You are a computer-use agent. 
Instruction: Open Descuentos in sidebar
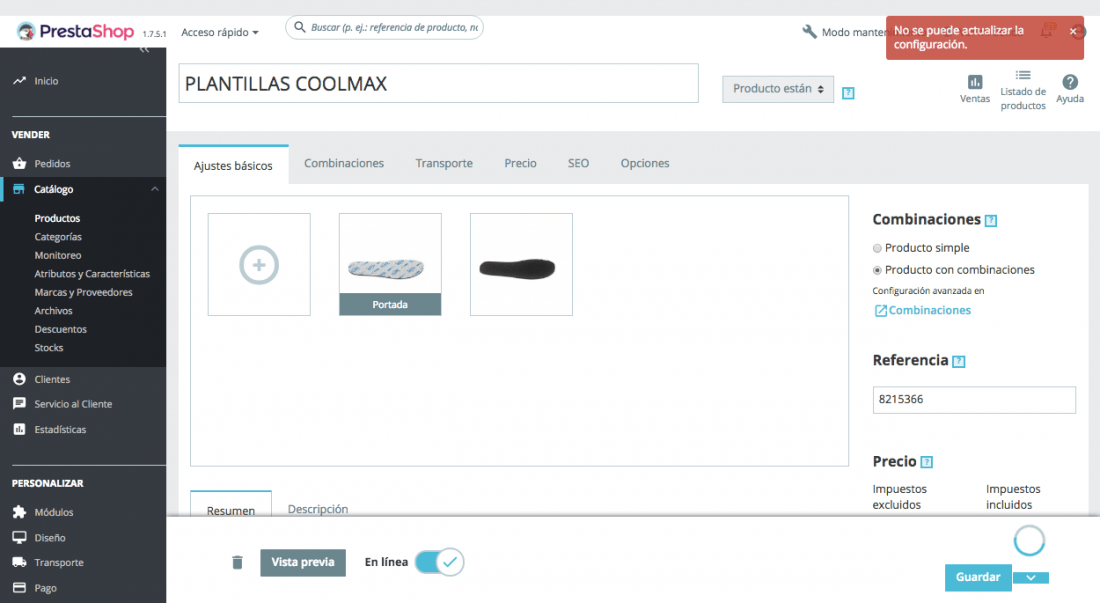(x=60, y=329)
